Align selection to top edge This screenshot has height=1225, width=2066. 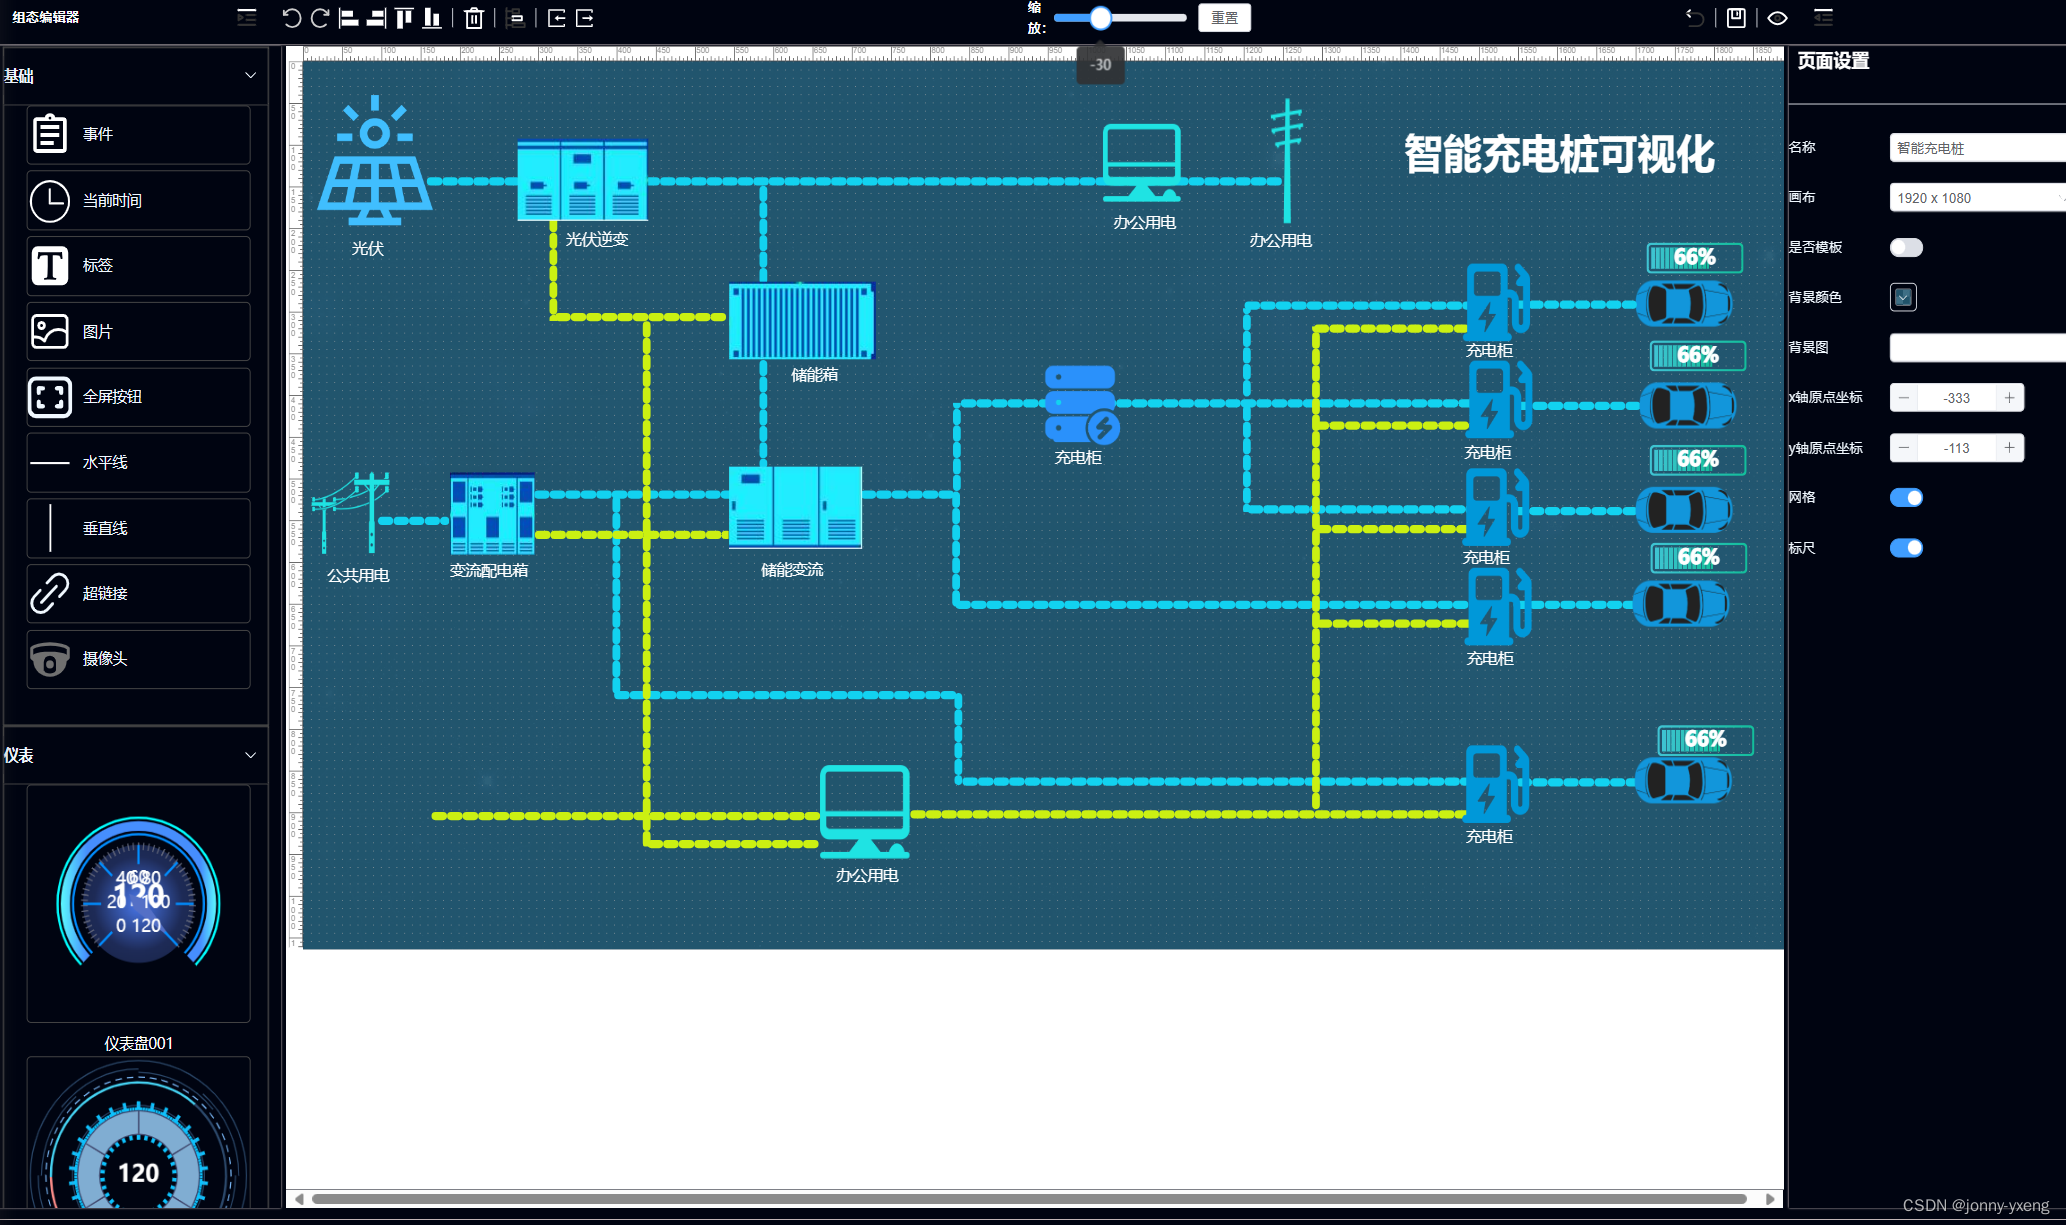pyautogui.click(x=404, y=18)
